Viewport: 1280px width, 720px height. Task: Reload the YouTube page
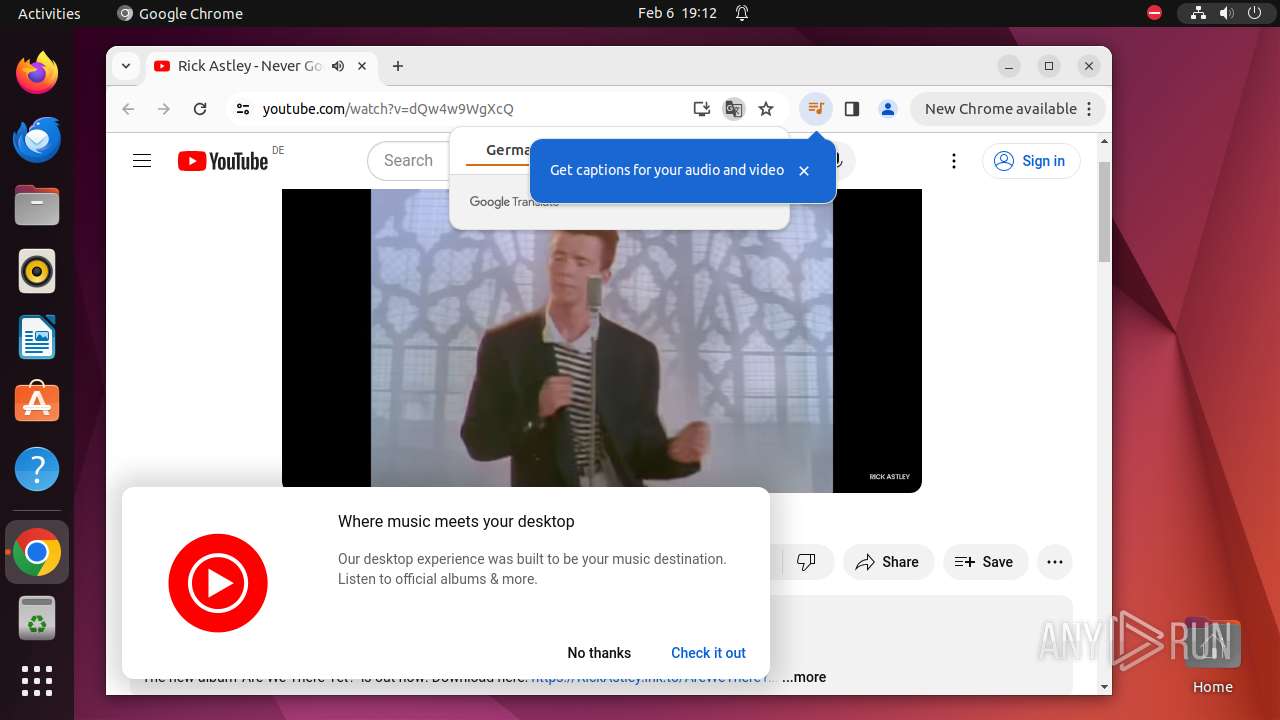coord(200,109)
